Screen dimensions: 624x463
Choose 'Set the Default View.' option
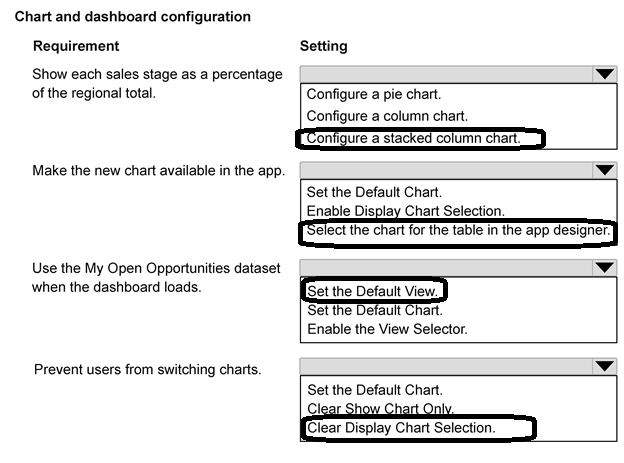[372, 291]
